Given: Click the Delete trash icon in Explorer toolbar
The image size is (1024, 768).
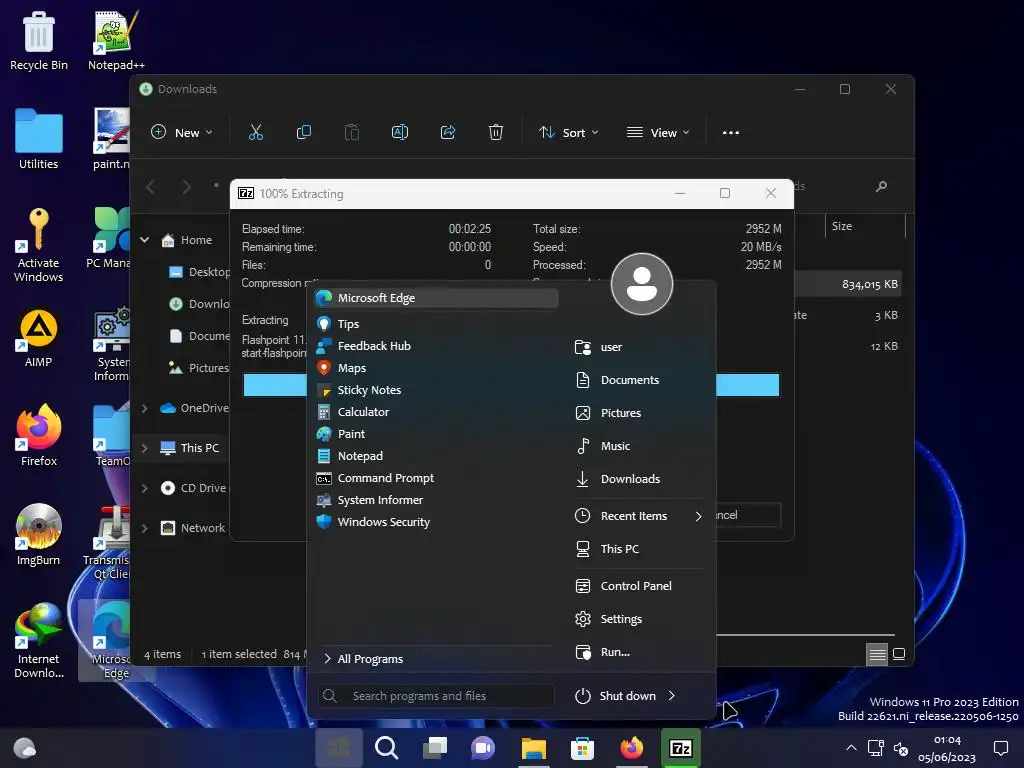Looking at the screenshot, I should coord(496,133).
